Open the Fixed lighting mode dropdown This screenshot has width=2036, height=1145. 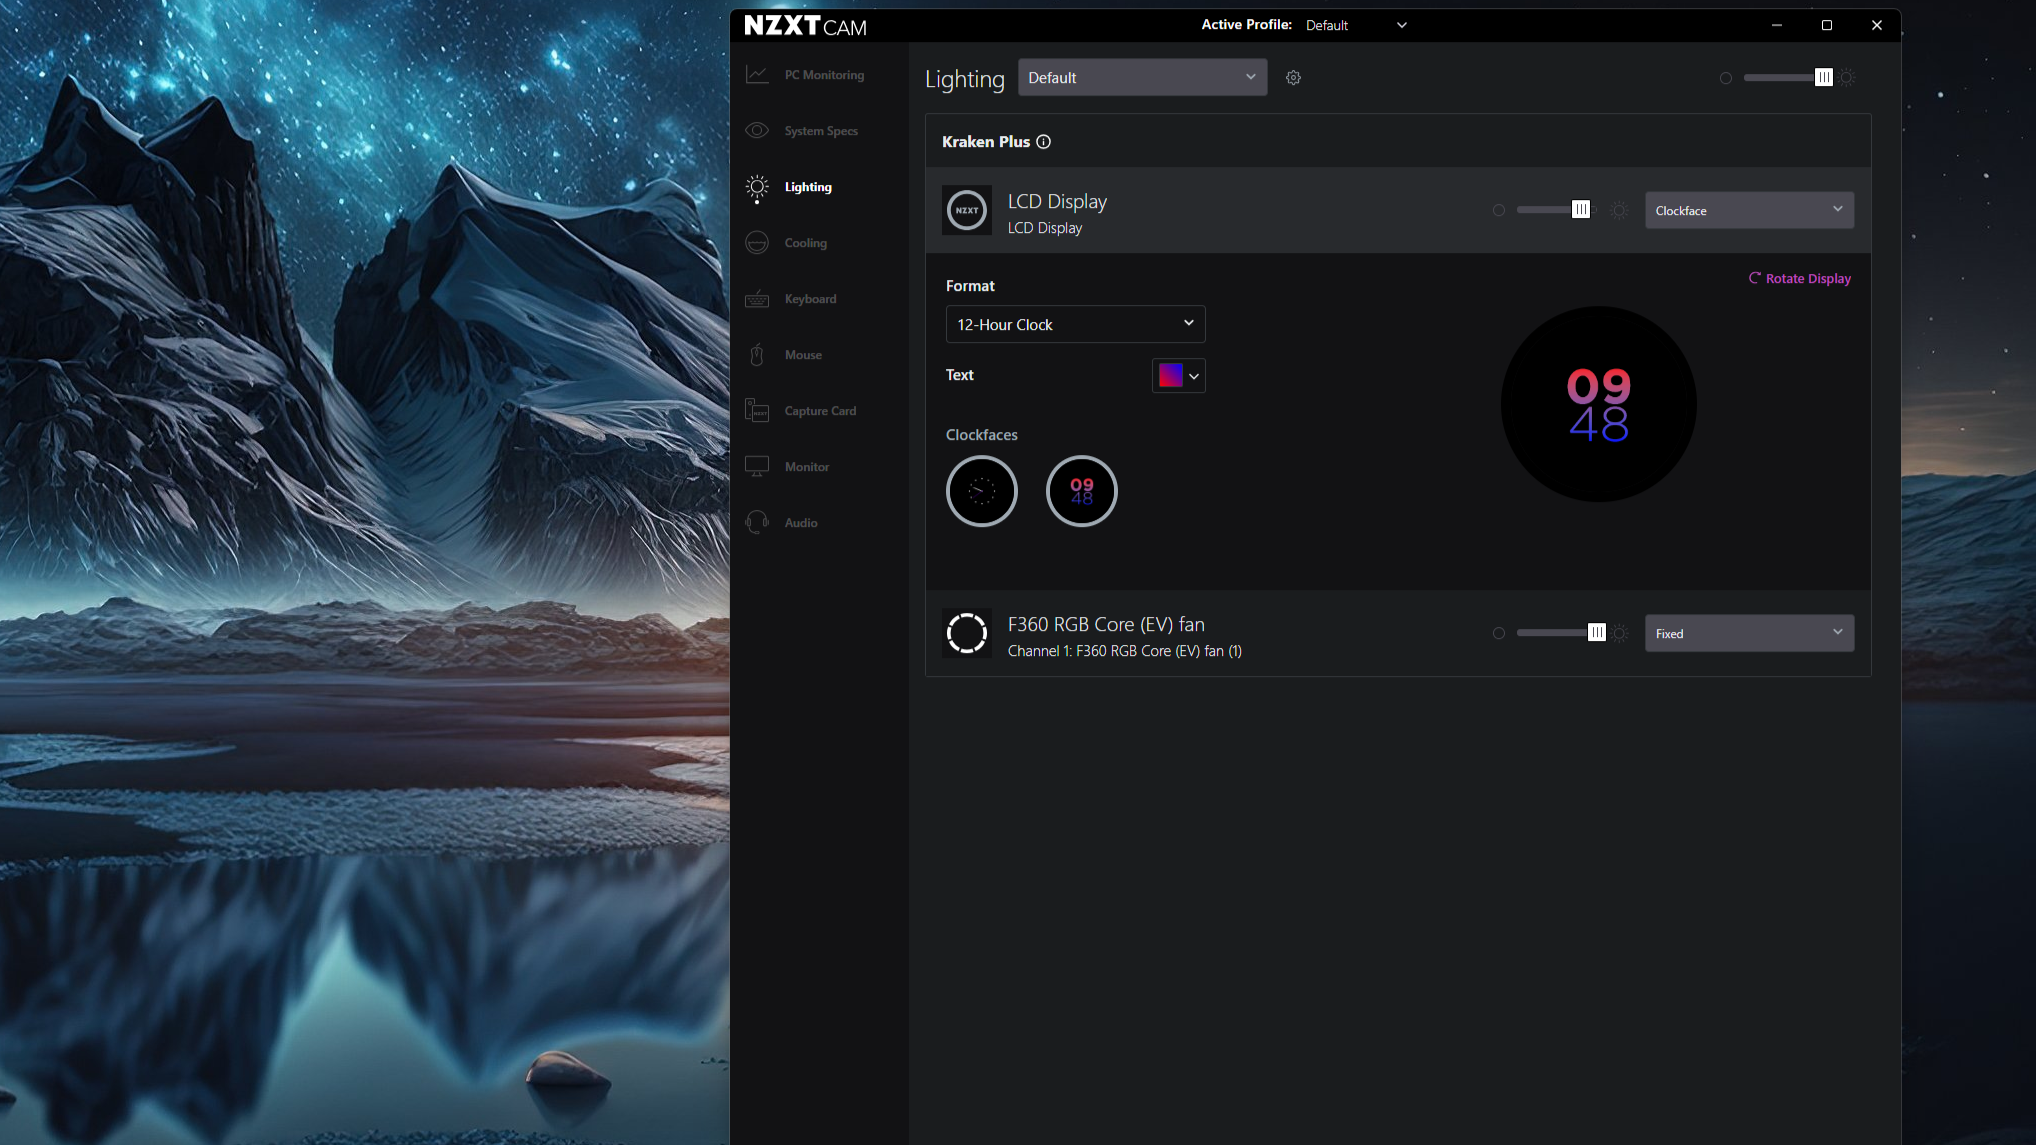(1749, 633)
